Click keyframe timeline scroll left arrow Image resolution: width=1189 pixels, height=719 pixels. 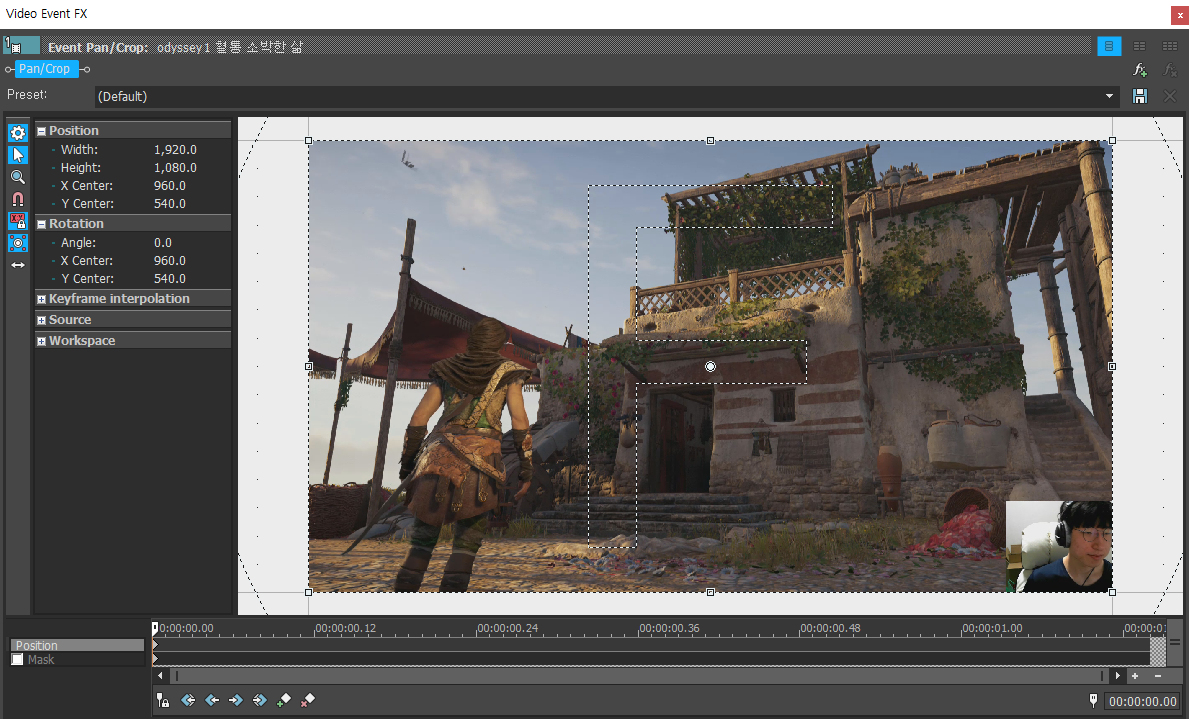[x=160, y=676]
